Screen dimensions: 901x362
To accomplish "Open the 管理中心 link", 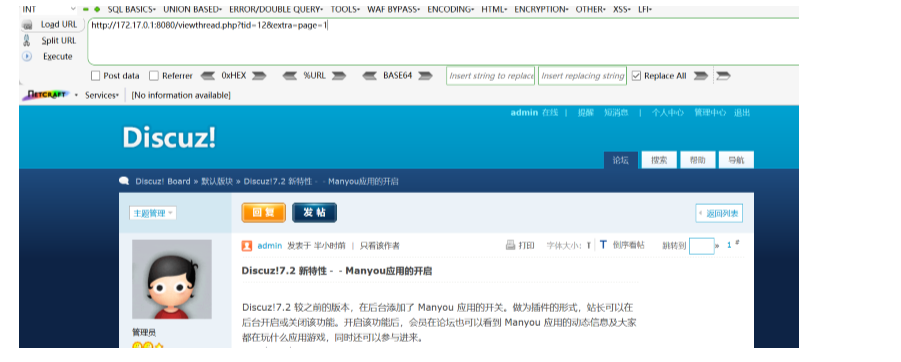I will tap(710, 113).
